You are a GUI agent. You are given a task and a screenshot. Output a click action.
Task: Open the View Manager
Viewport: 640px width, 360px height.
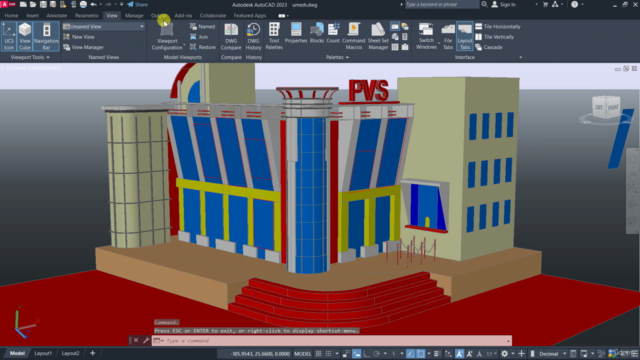84,47
